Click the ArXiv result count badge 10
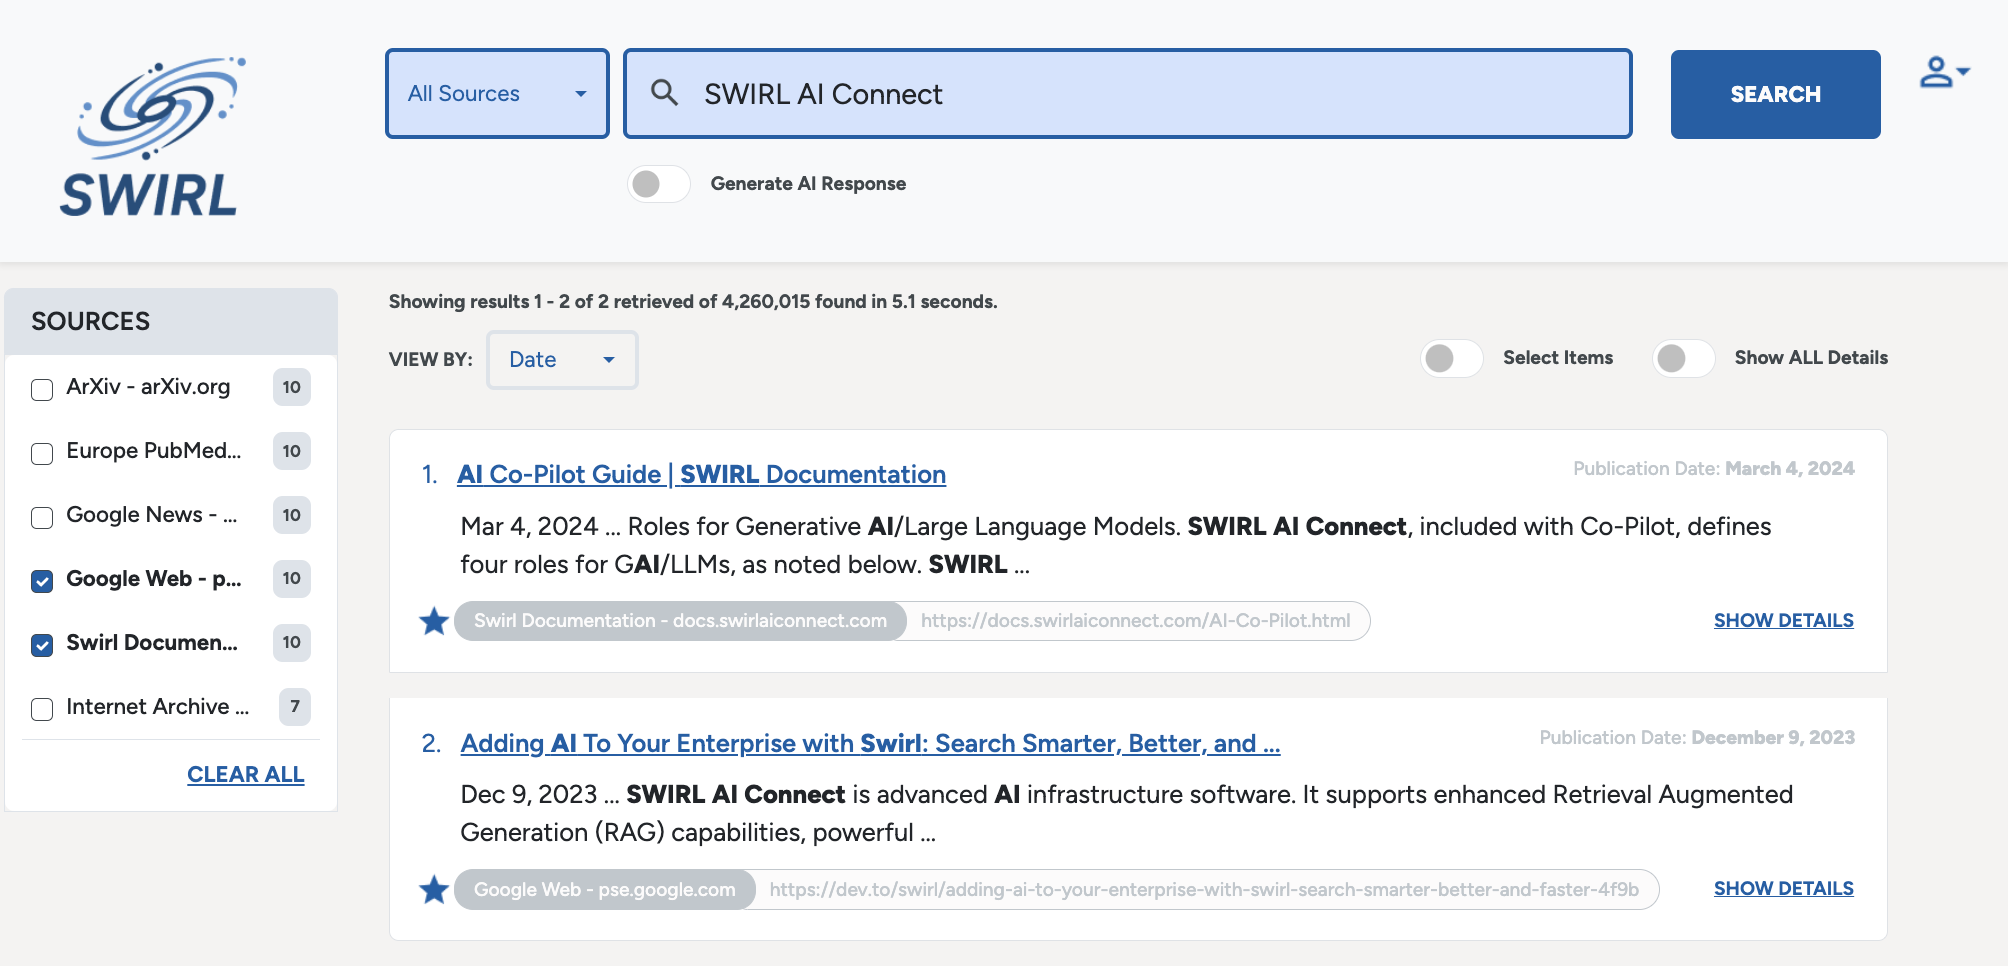This screenshot has height=966, width=2008. (x=291, y=387)
